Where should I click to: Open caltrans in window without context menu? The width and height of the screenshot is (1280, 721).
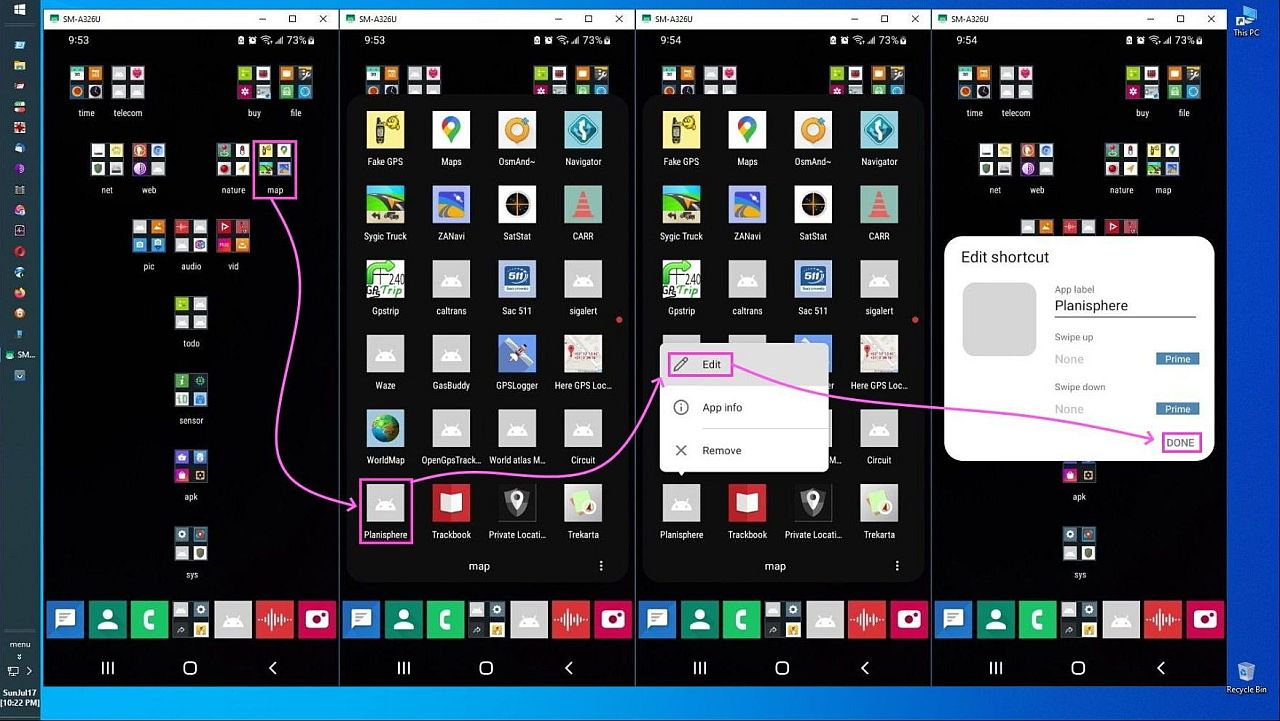451,279
